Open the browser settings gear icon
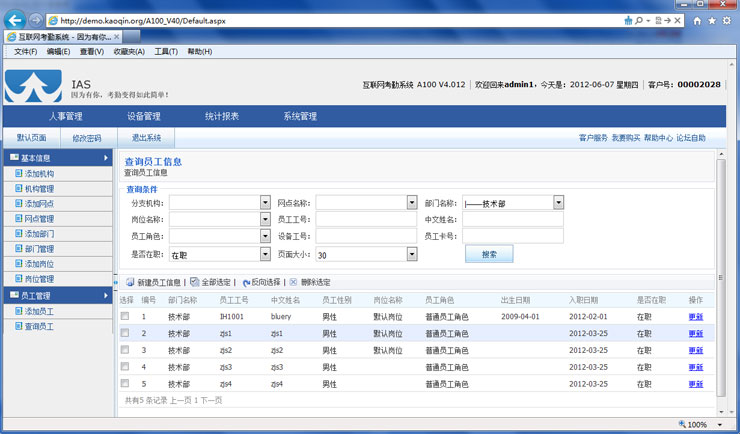 point(727,21)
